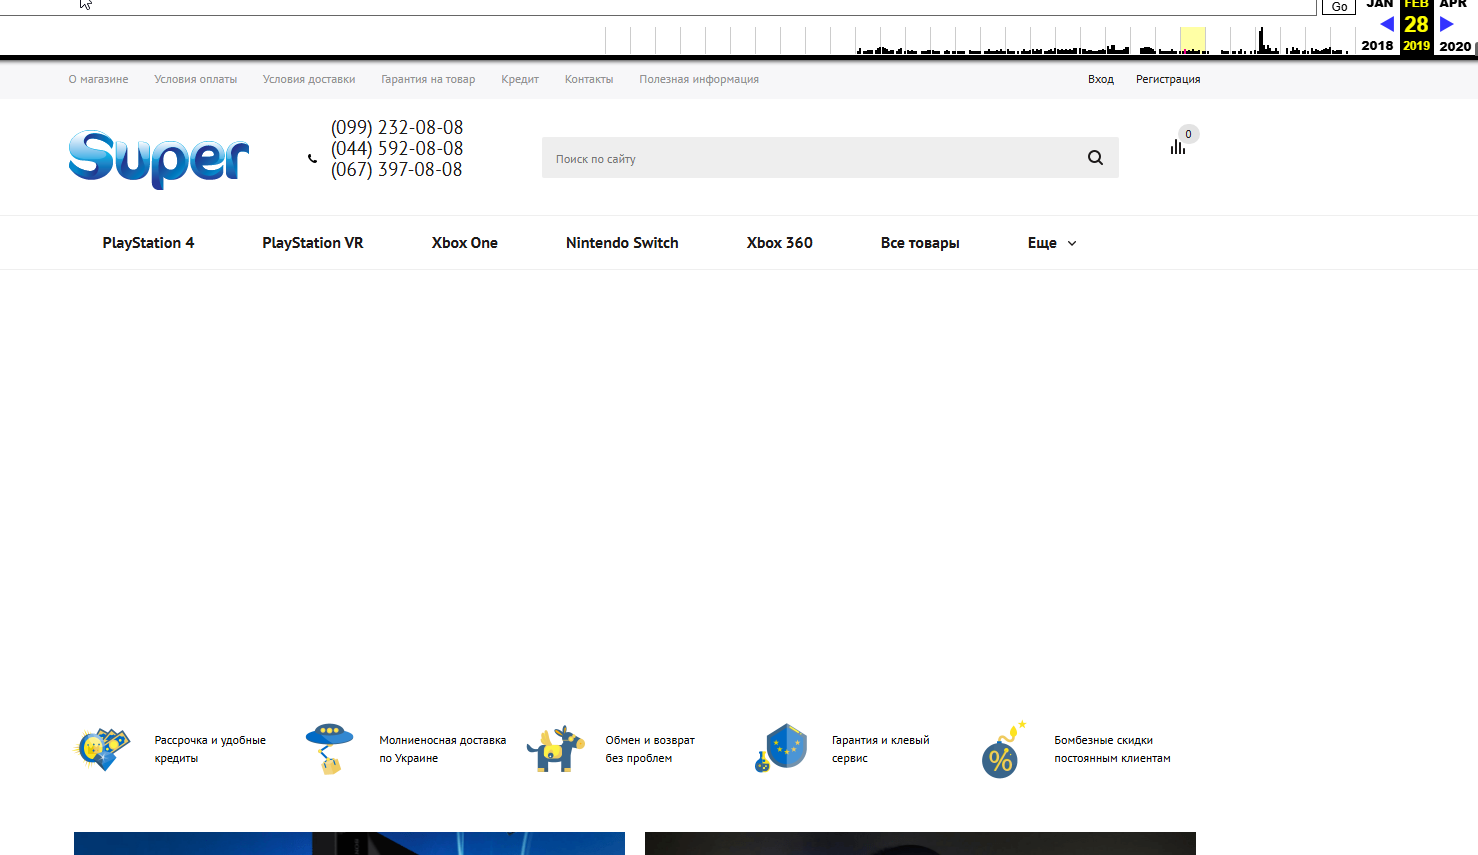Jump to 2020 in Wayback

[1455, 45]
